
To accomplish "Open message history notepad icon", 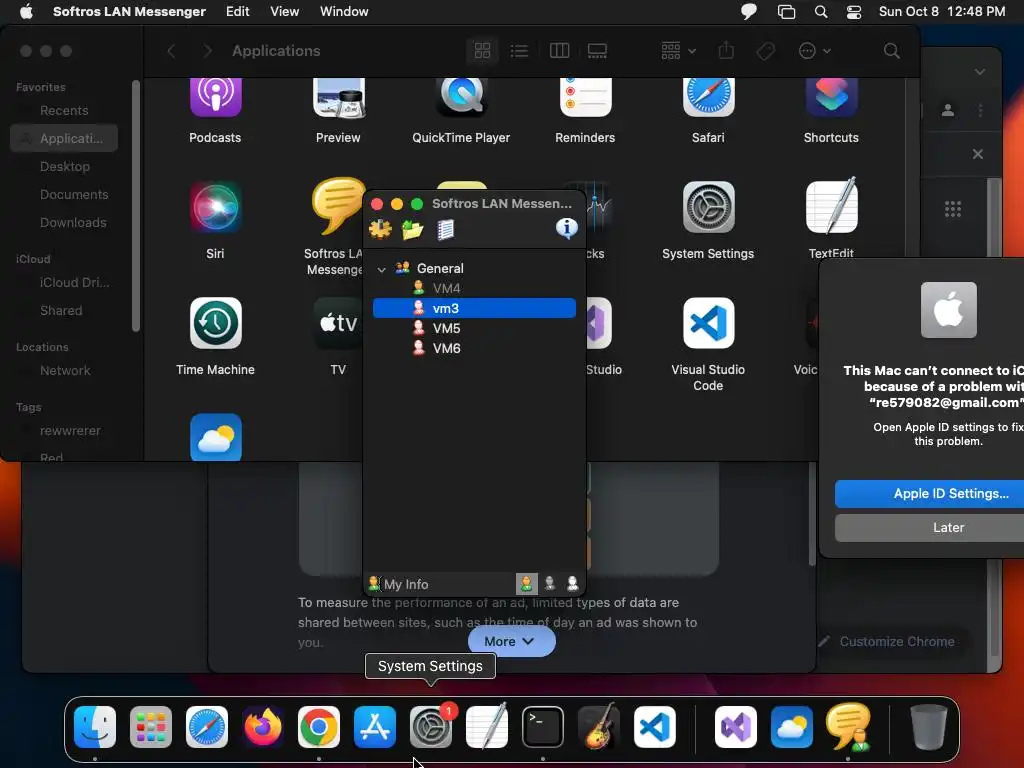I will coord(445,229).
